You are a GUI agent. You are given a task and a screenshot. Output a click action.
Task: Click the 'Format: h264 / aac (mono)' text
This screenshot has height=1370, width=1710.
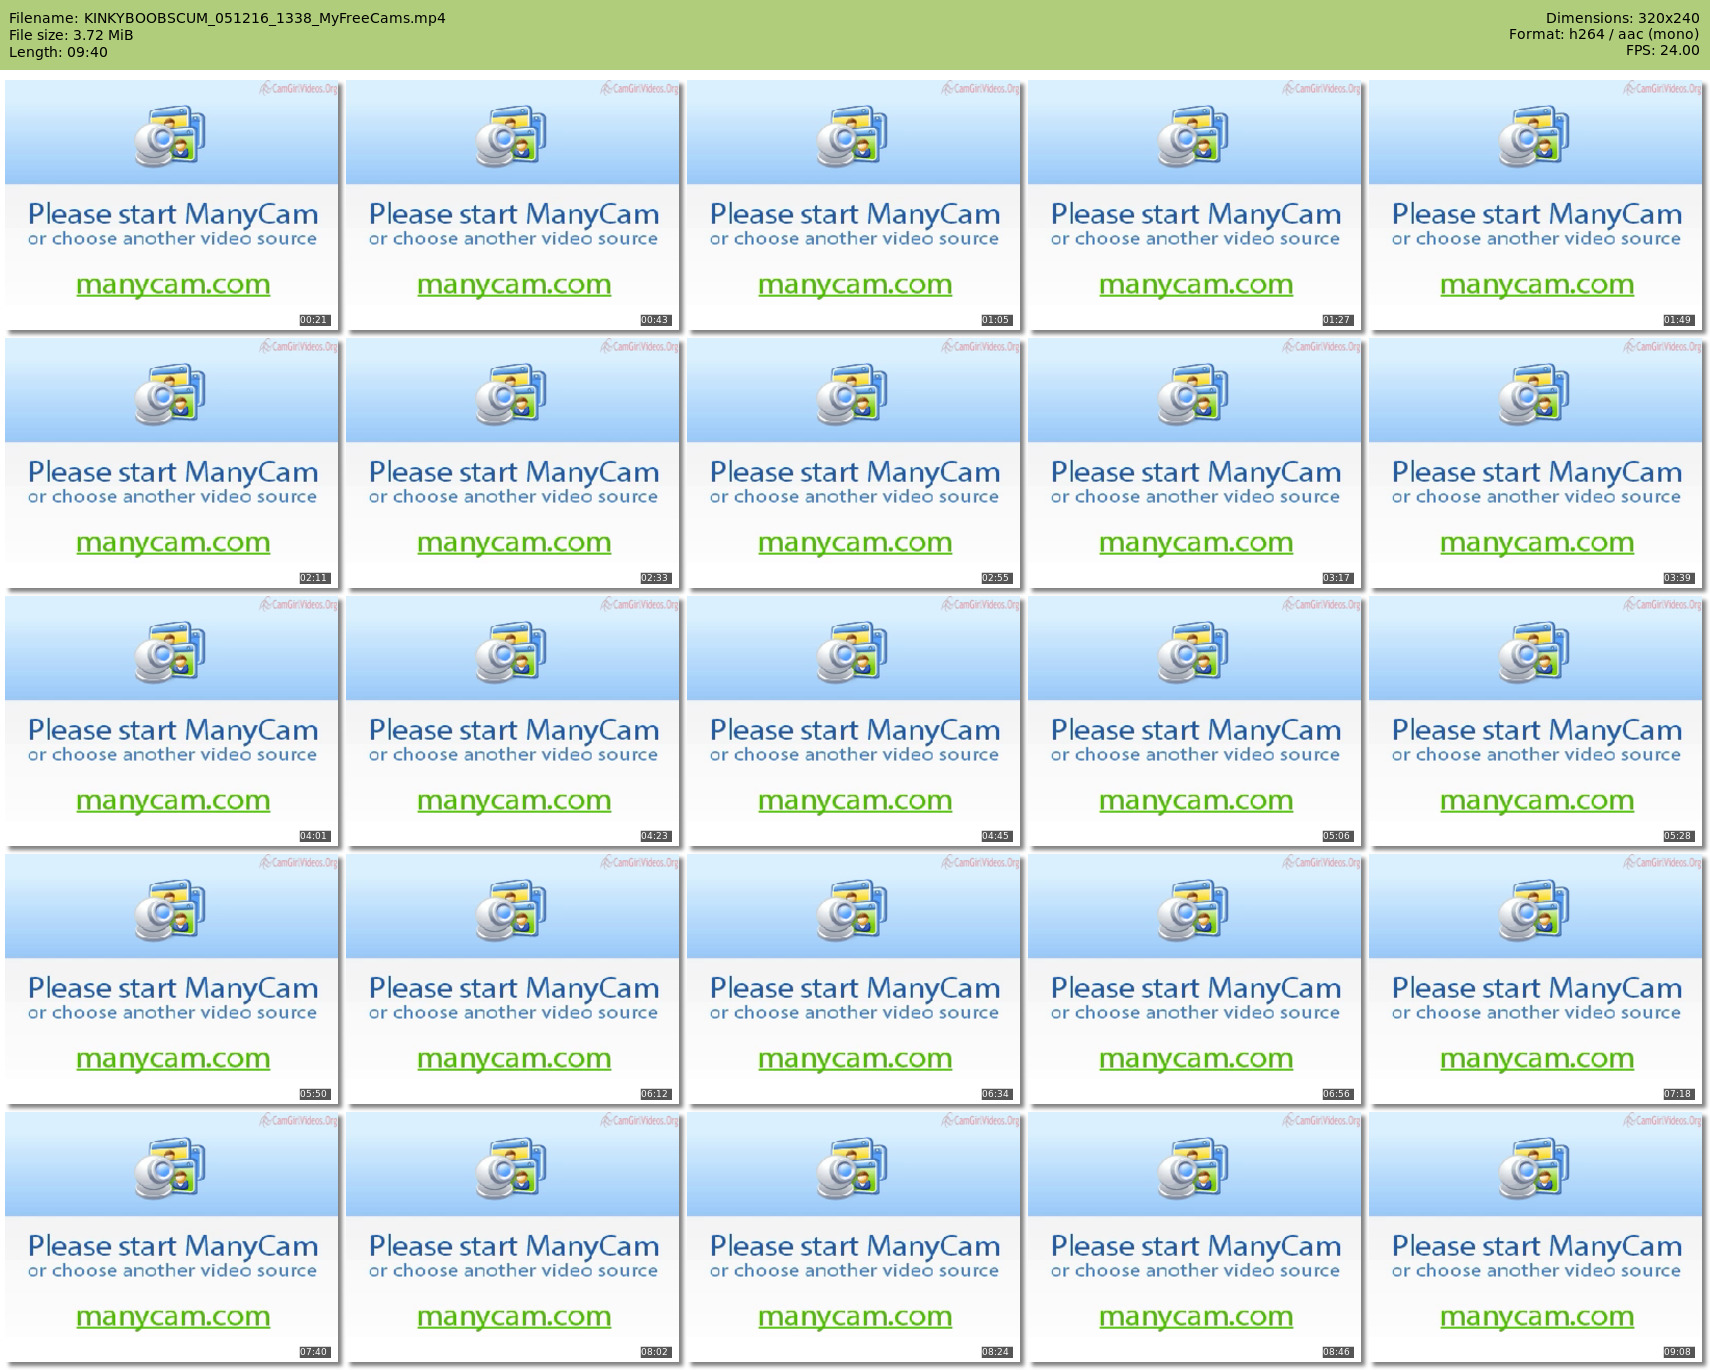click(1604, 34)
